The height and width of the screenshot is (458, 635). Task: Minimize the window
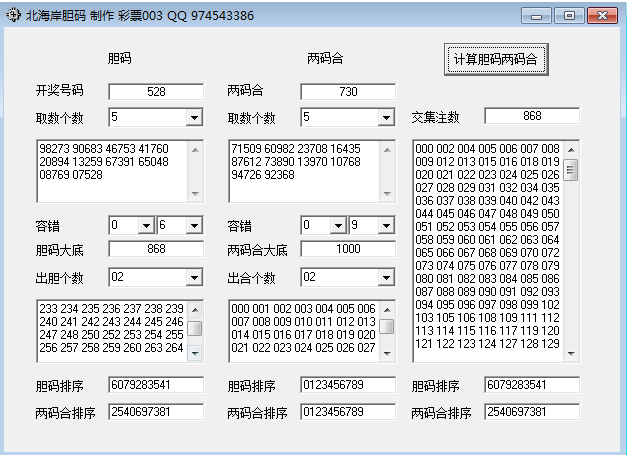tap(540, 16)
